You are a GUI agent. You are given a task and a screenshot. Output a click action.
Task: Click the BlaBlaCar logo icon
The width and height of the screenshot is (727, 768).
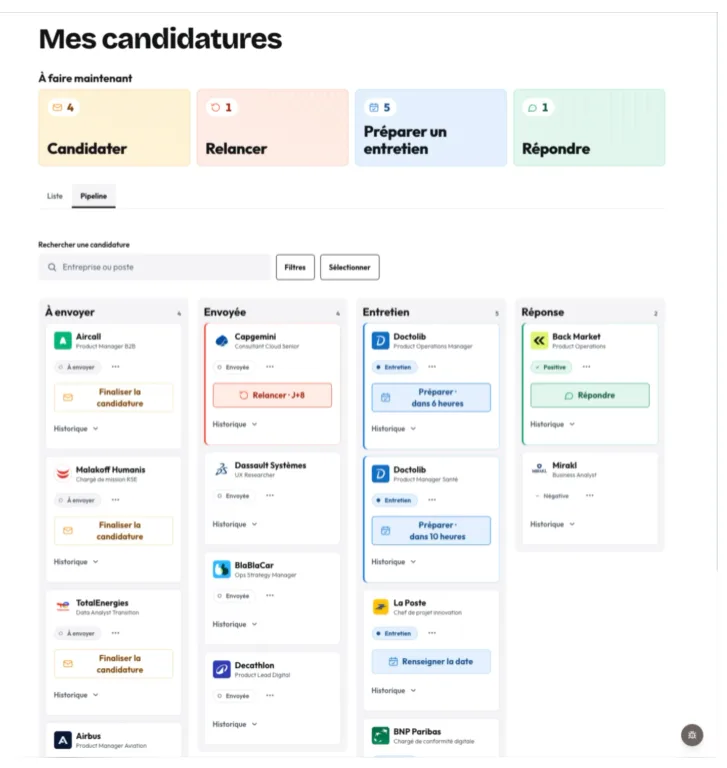[221, 569]
